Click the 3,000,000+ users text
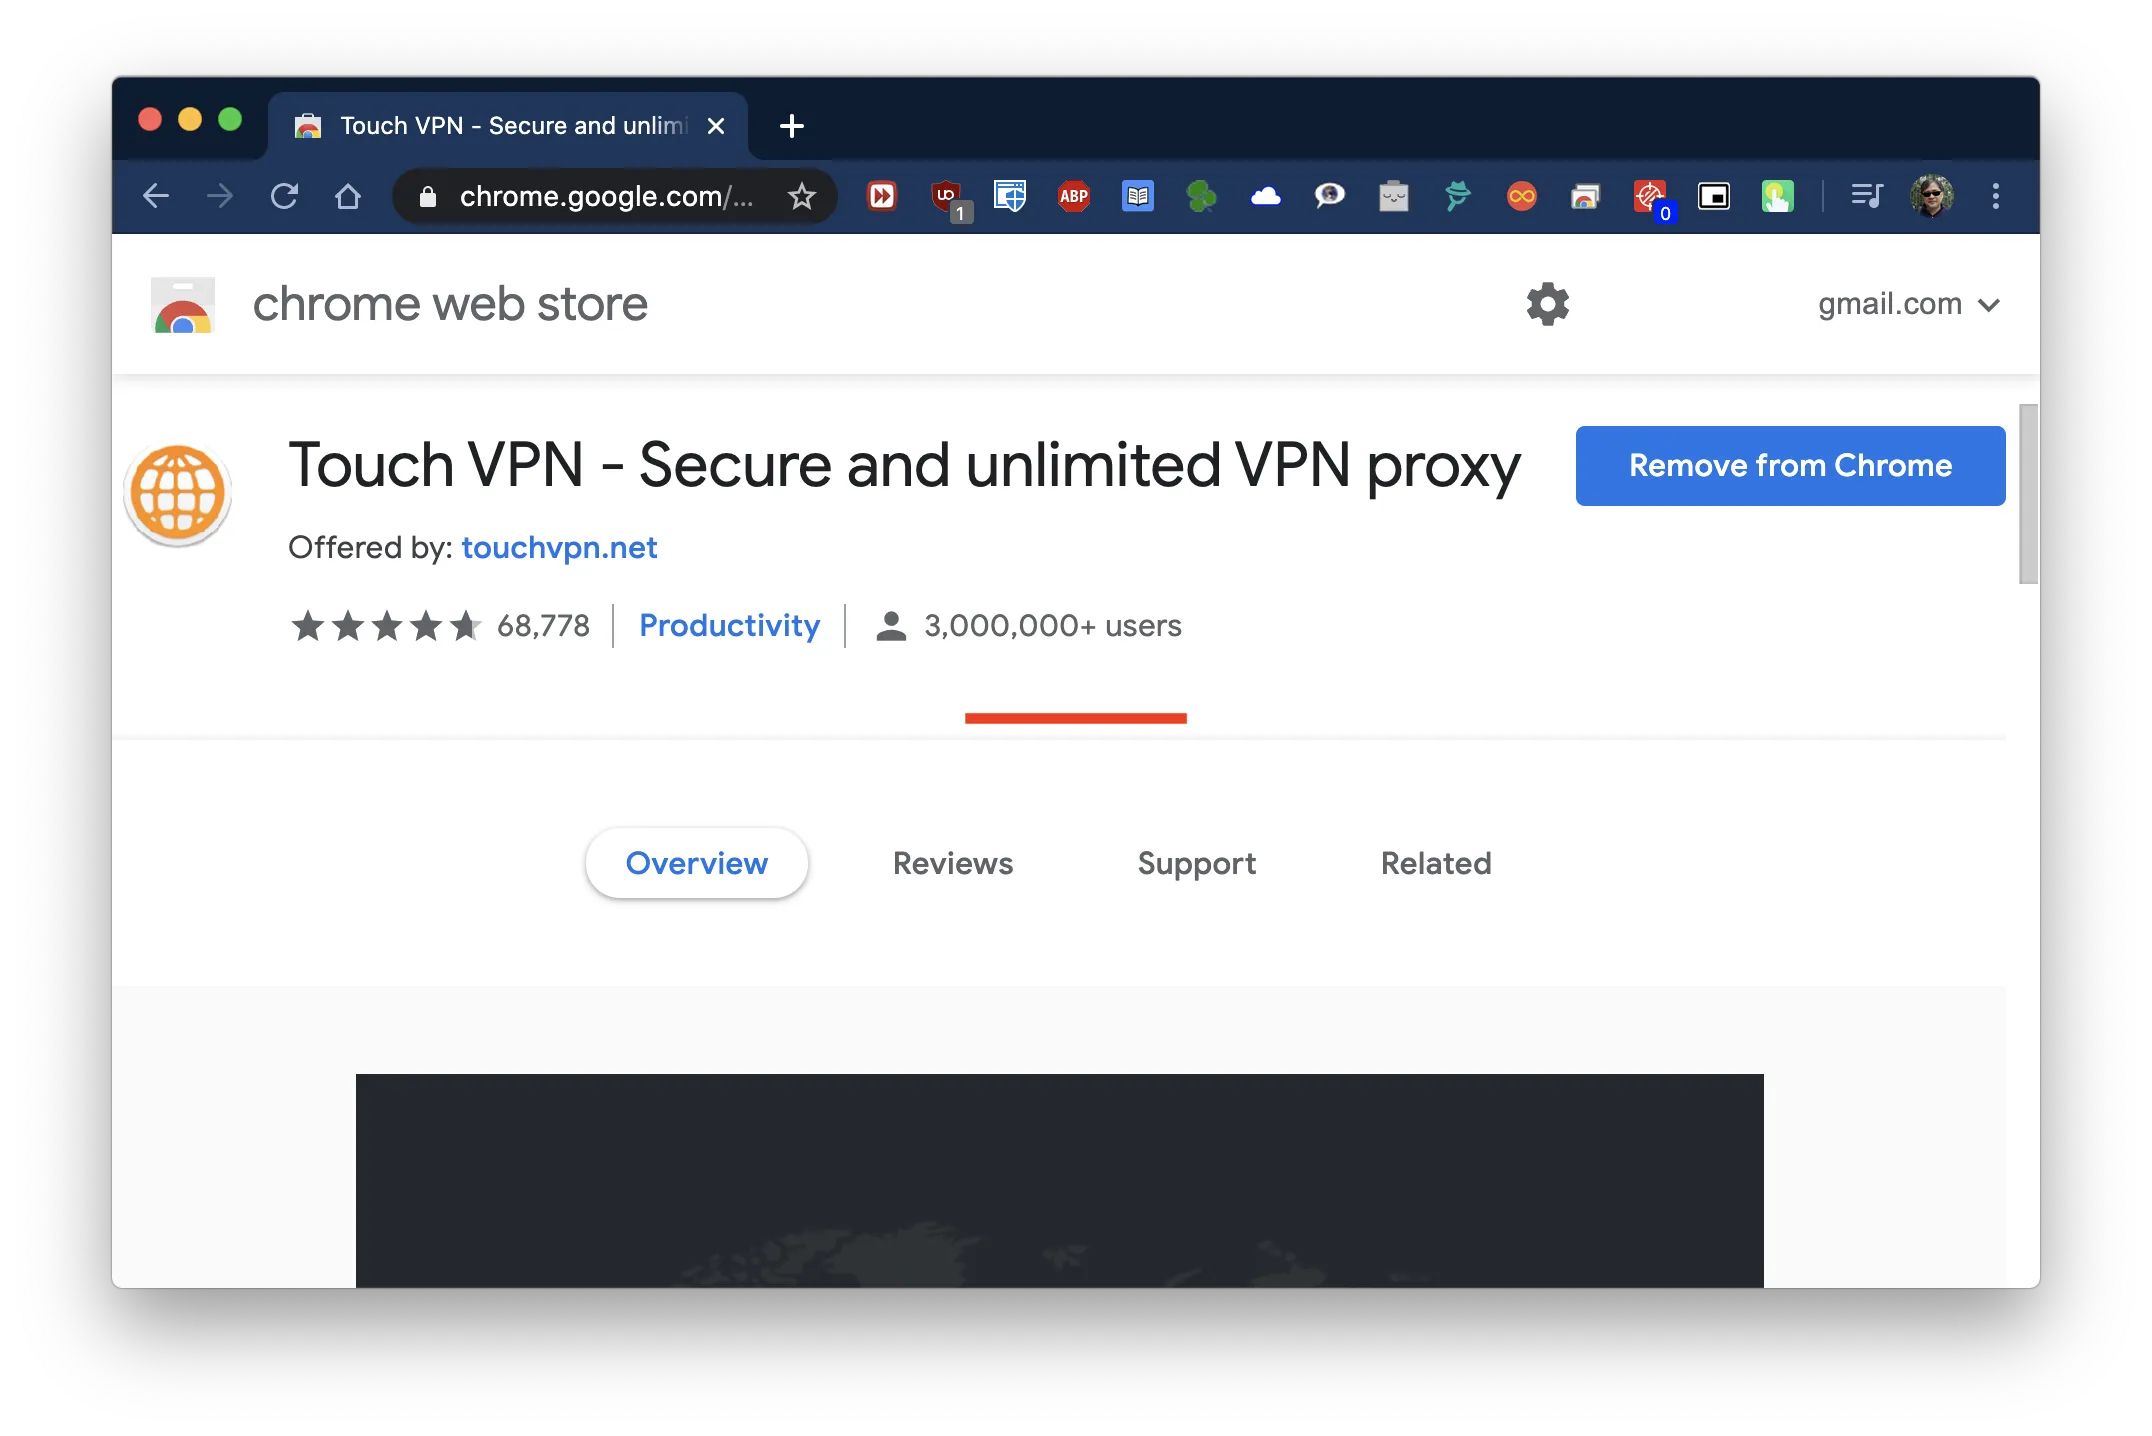The image size is (2152, 1436). (x=1053, y=626)
